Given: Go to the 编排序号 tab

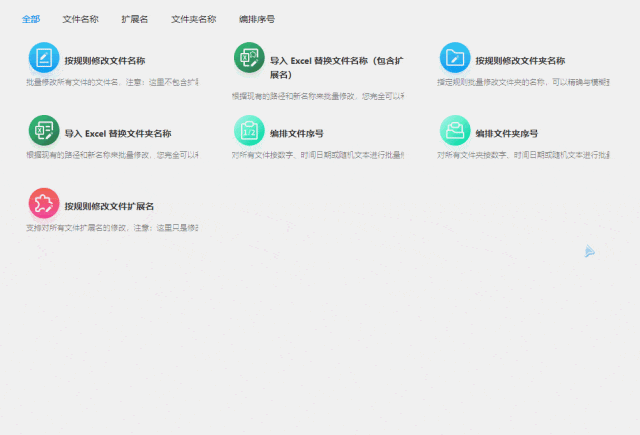Looking at the screenshot, I should click(x=256, y=19).
